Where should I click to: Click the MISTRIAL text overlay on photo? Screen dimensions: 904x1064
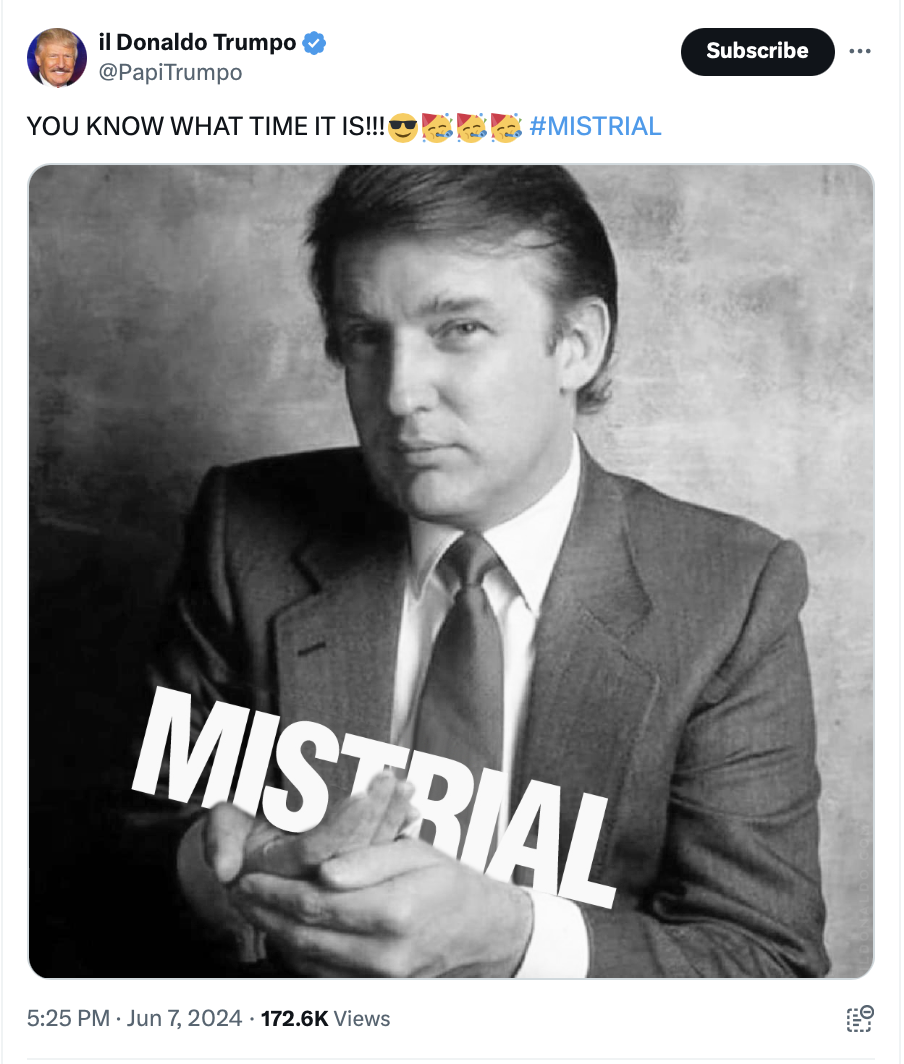pos(374,795)
